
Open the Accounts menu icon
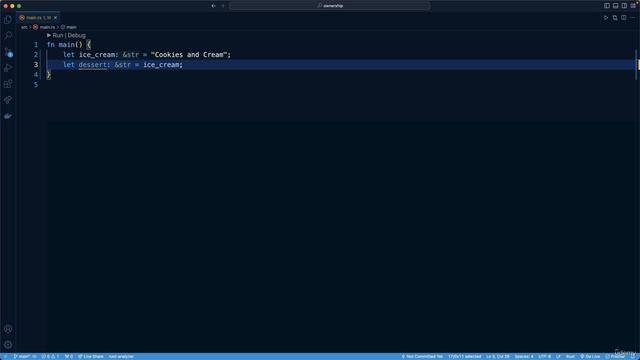coord(8,329)
